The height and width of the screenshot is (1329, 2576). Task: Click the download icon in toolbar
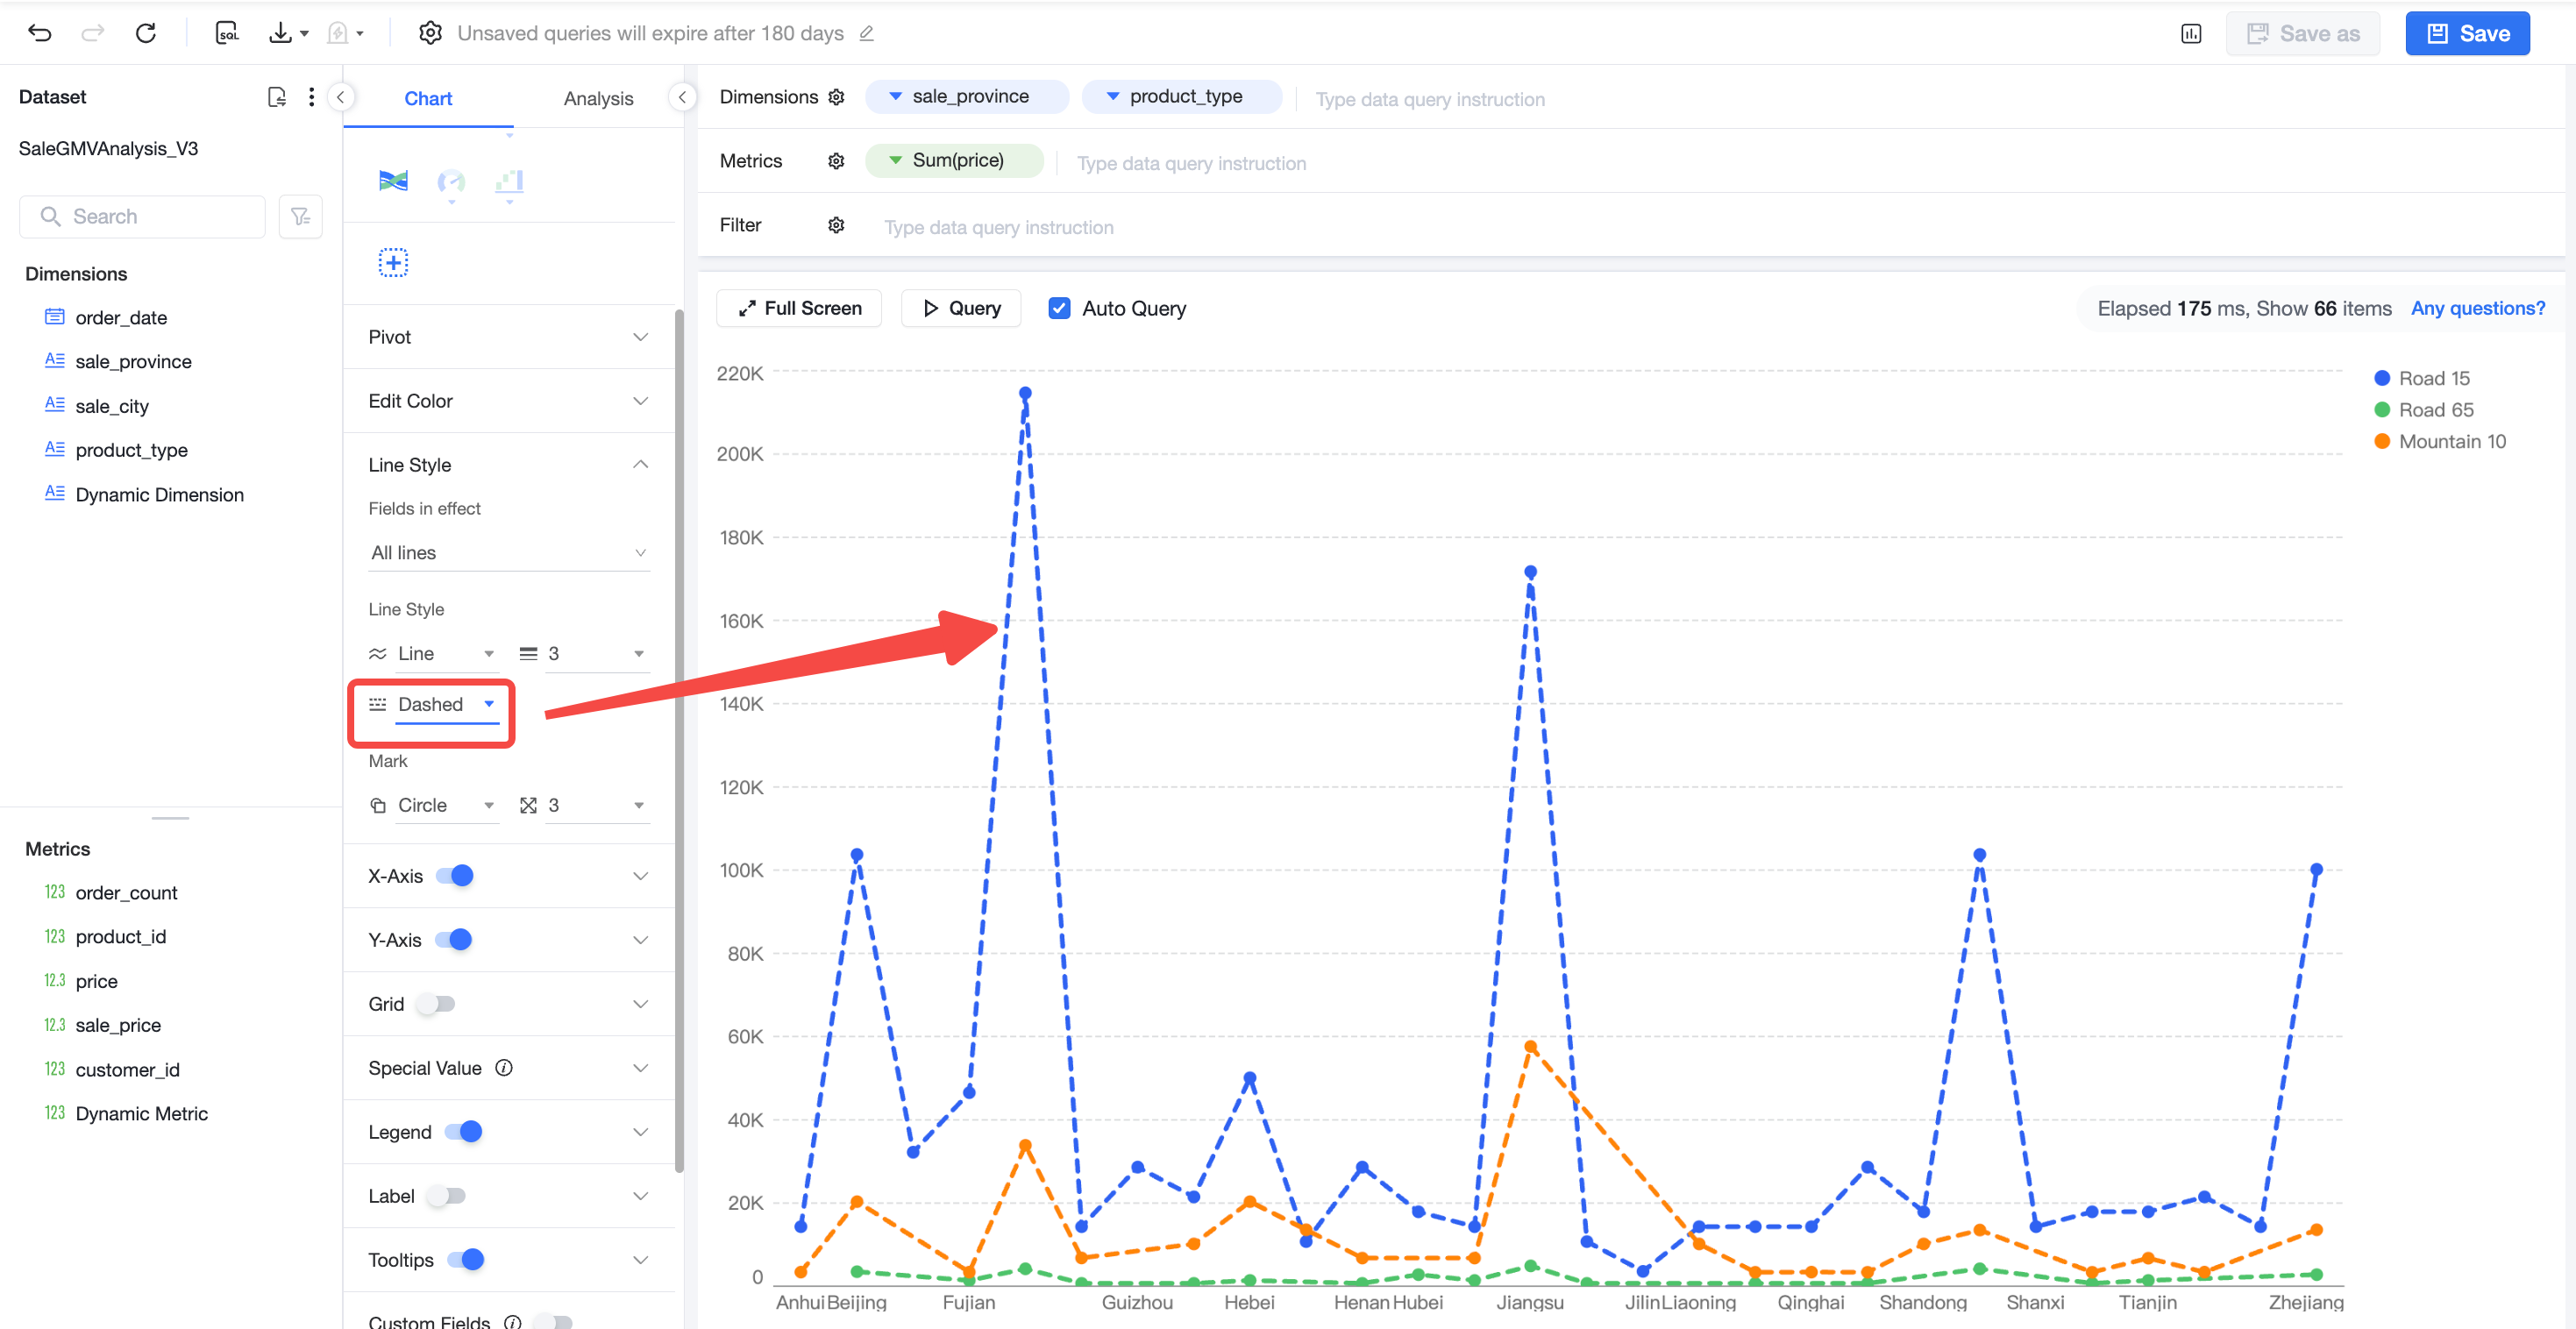pyautogui.click(x=281, y=33)
